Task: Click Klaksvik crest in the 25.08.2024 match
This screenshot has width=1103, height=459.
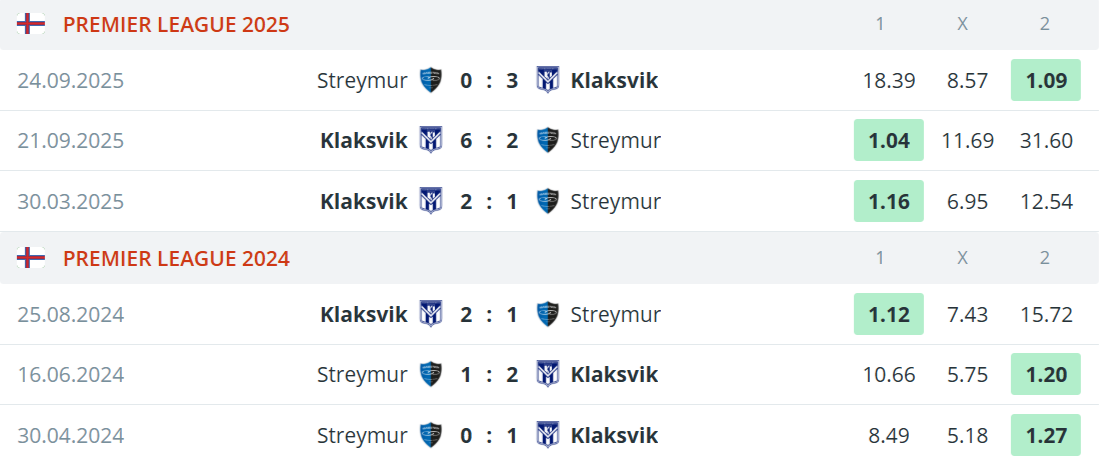Action: click(x=431, y=314)
